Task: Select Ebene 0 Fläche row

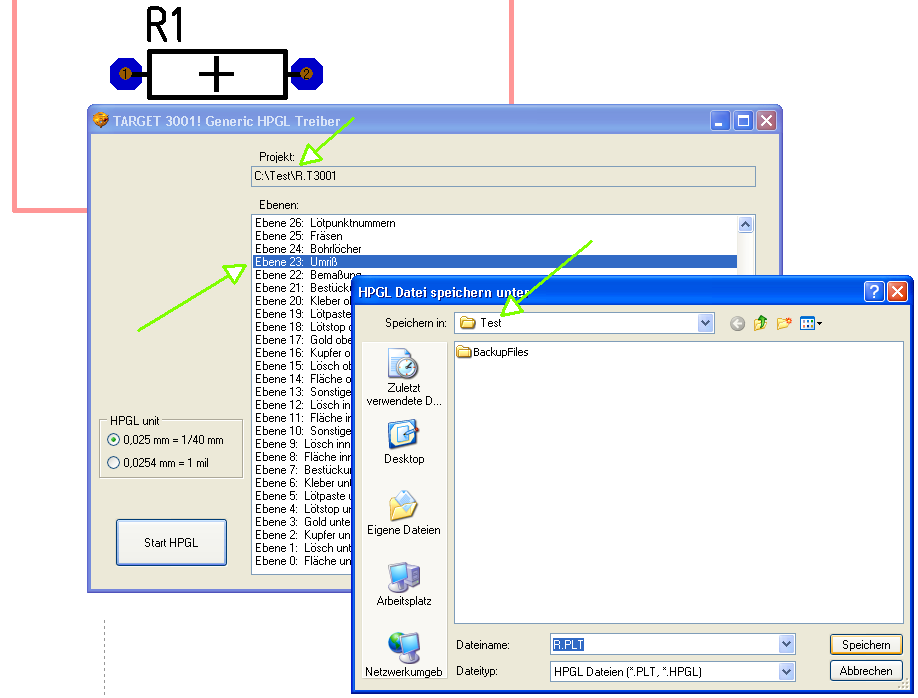Action: click(x=302, y=560)
